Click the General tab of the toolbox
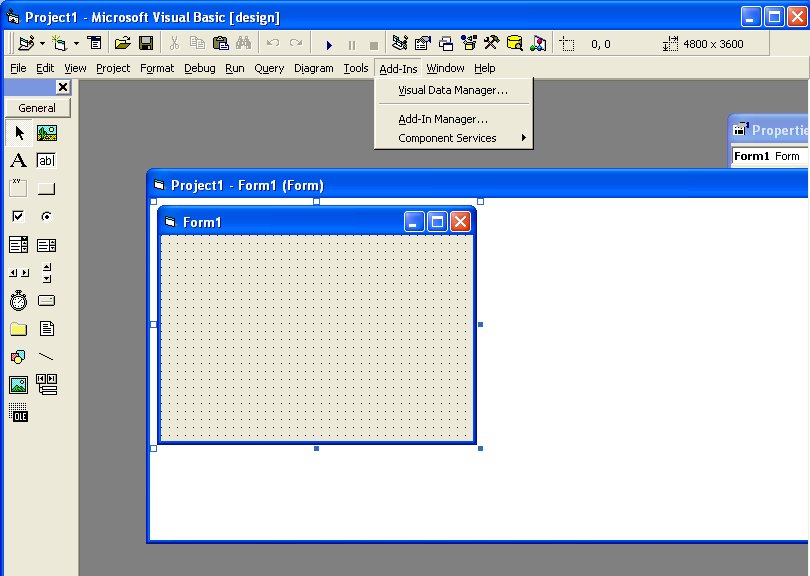The height and width of the screenshot is (576, 810). click(37, 108)
